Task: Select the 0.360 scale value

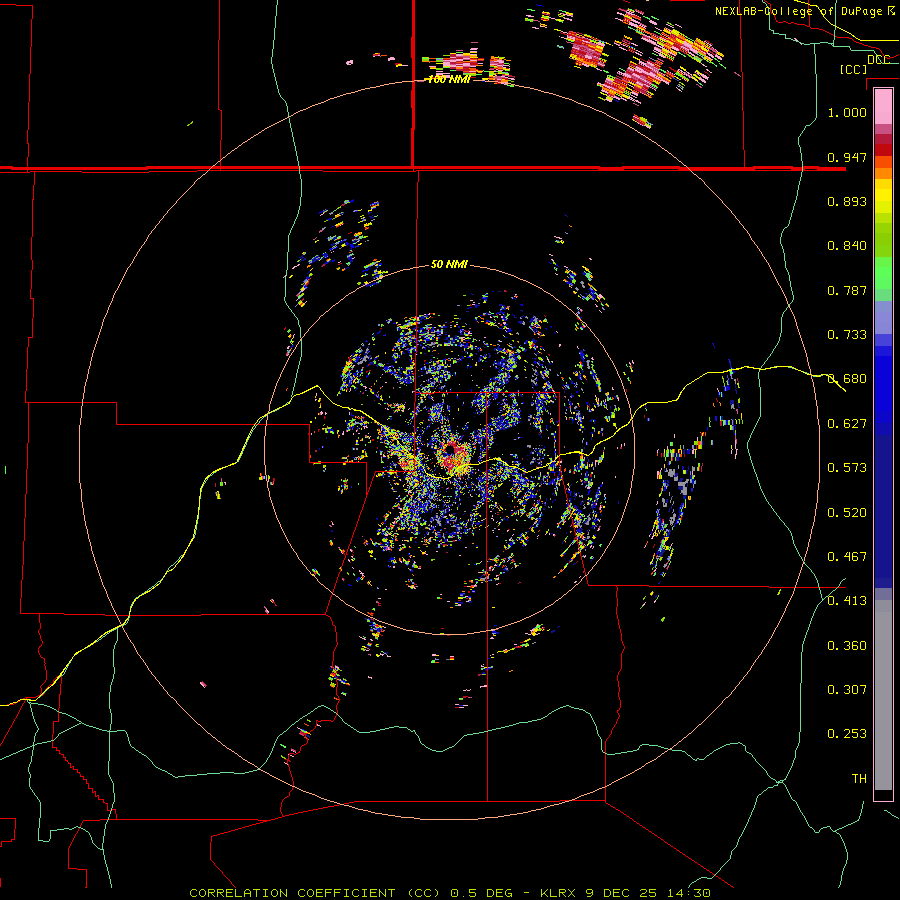Action: click(x=847, y=646)
